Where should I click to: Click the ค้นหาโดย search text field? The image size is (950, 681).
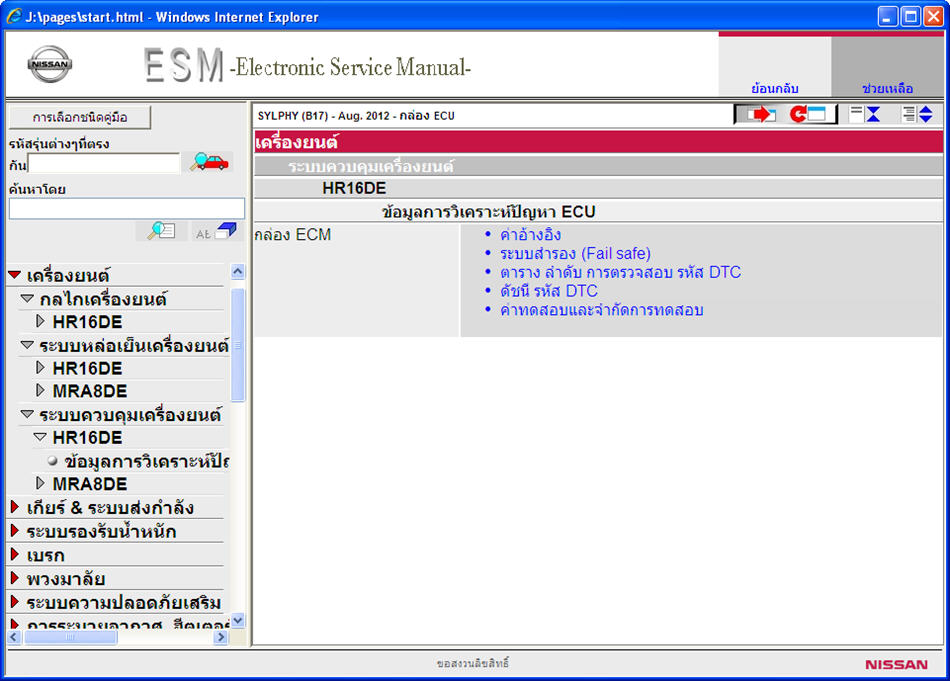127,208
